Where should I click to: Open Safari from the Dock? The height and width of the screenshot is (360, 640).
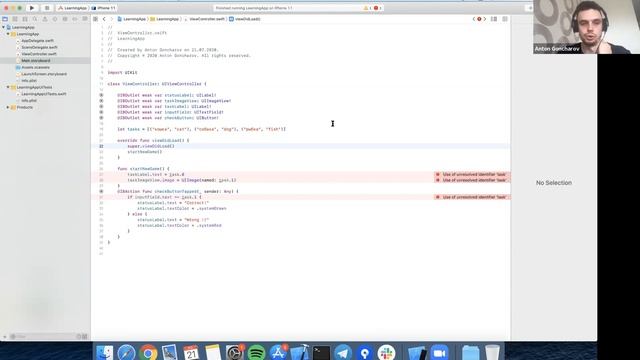click(x=127, y=353)
